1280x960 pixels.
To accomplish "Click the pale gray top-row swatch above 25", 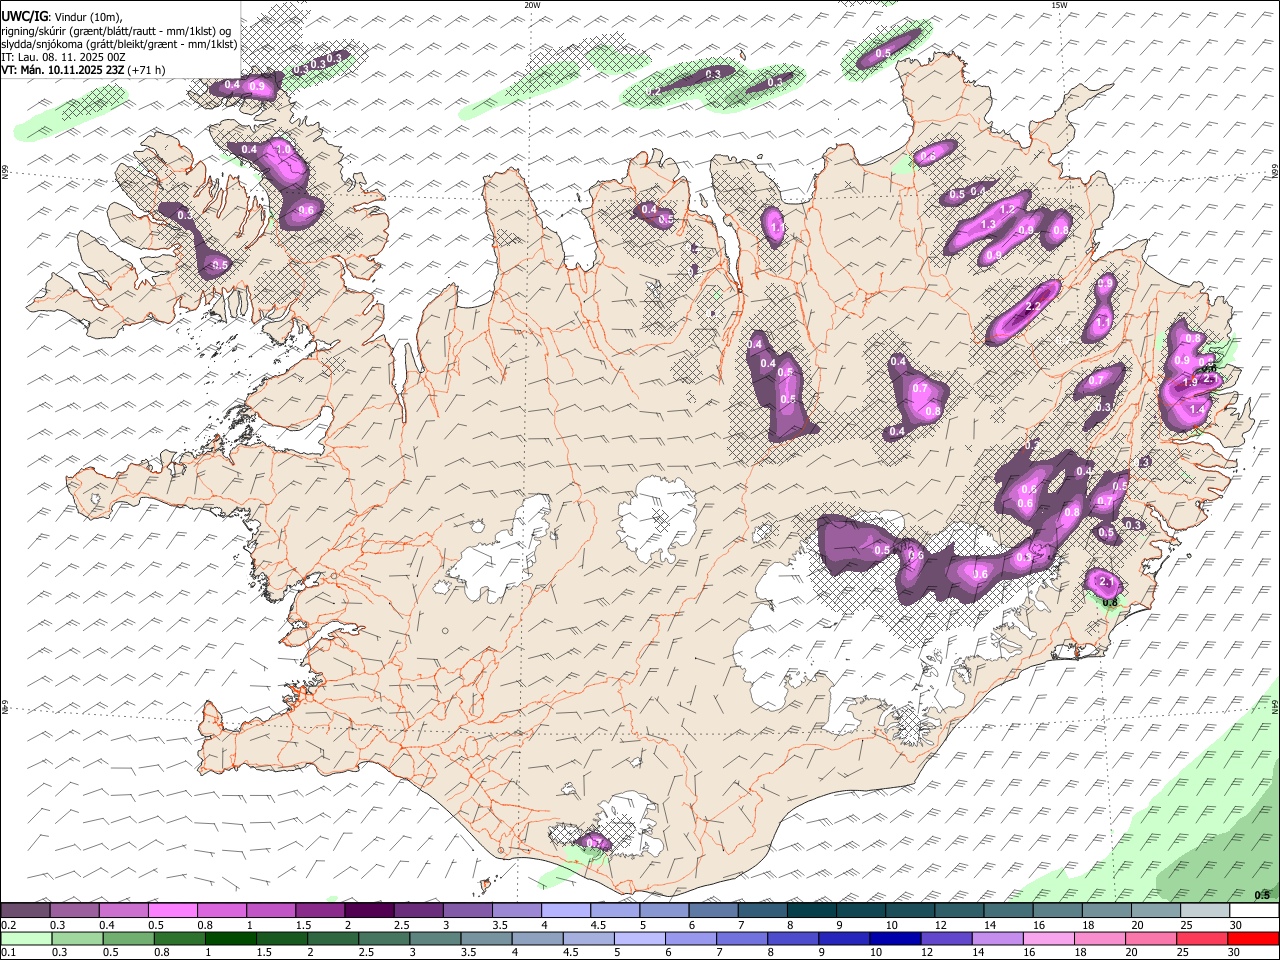I will (1206, 911).
